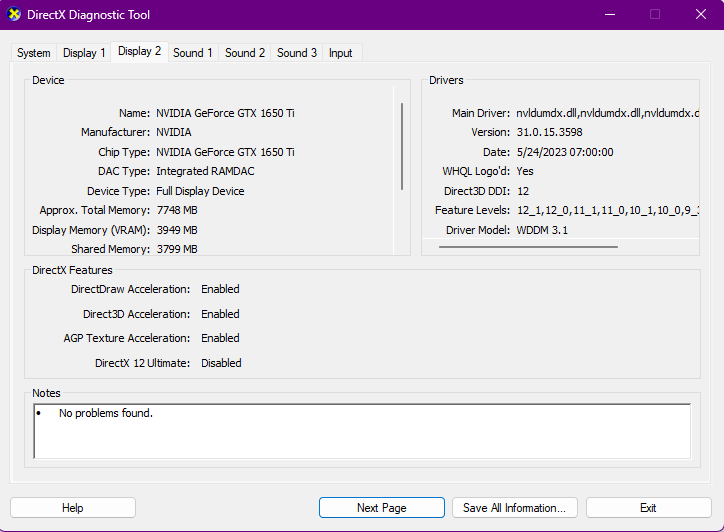Click the driver date 5/24/2023 07:00:00
The width and height of the screenshot is (724, 532).
565,152
